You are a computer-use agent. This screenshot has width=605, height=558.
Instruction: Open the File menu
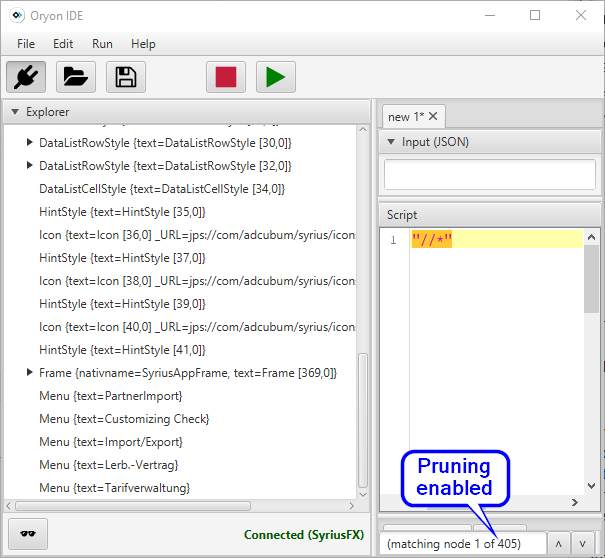click(x=26, y=44)
